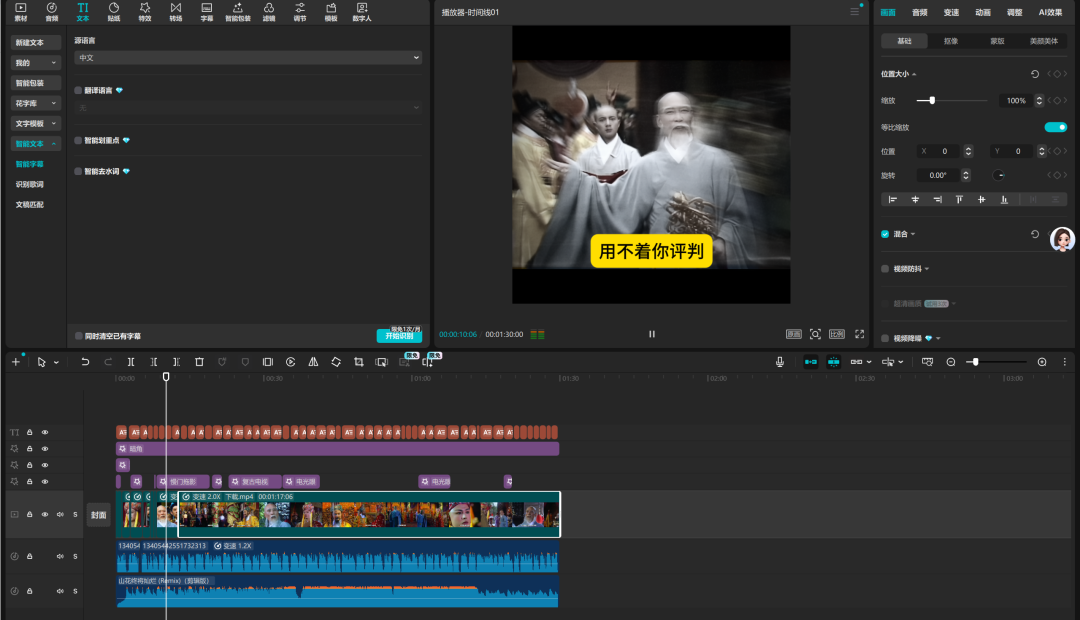Click the undo arrow in timeline toolbar
The height and width of the screenshot is (620, 1080).
85,362
